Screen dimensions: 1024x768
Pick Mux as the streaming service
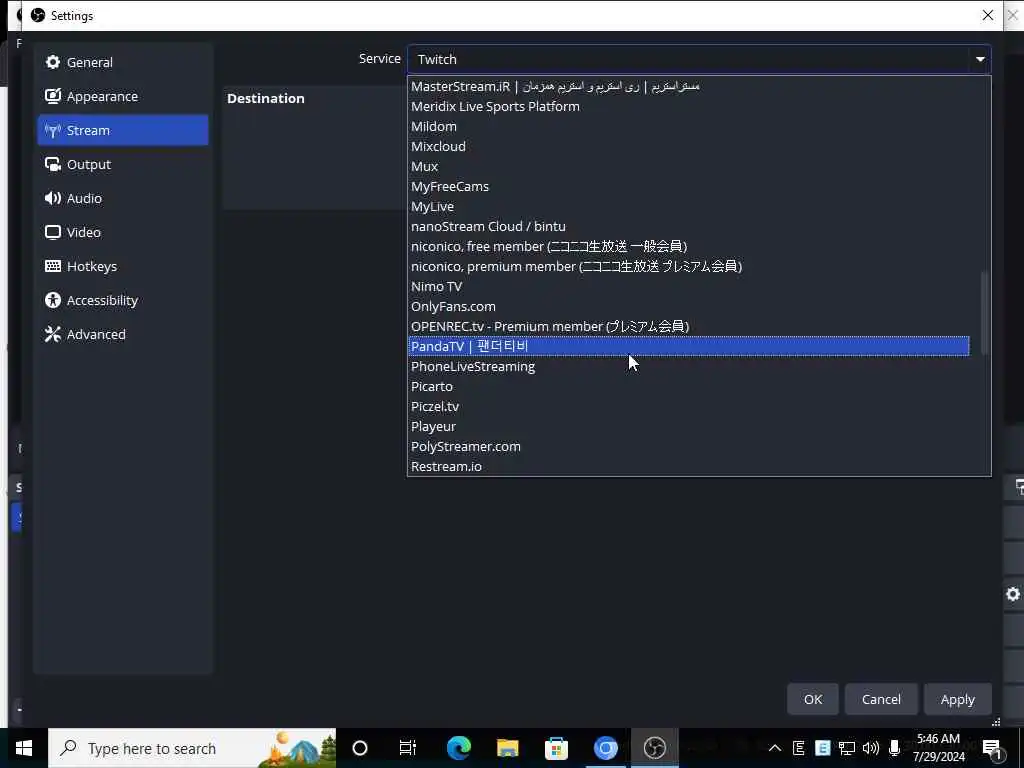[689, 167]
